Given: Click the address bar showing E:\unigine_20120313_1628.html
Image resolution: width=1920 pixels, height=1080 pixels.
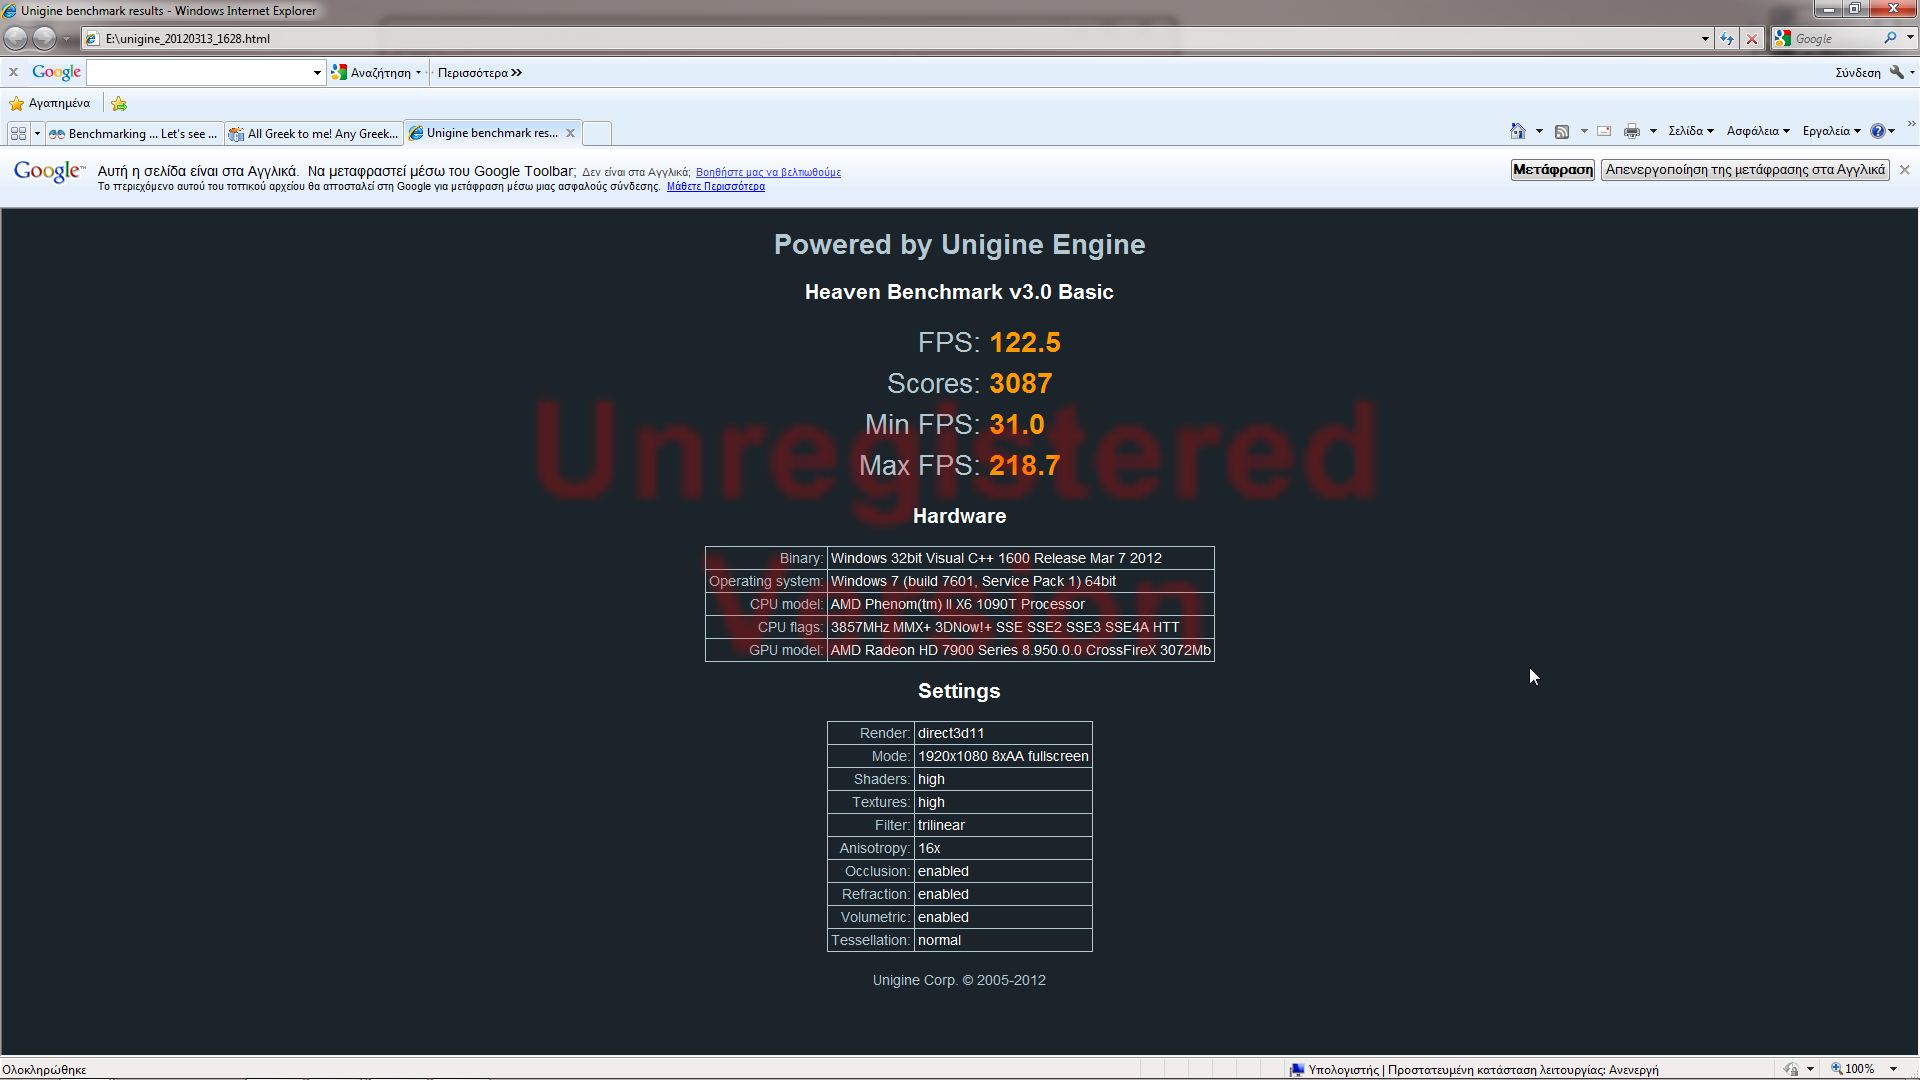Looking at the screenshot, I should pos(890,39).
